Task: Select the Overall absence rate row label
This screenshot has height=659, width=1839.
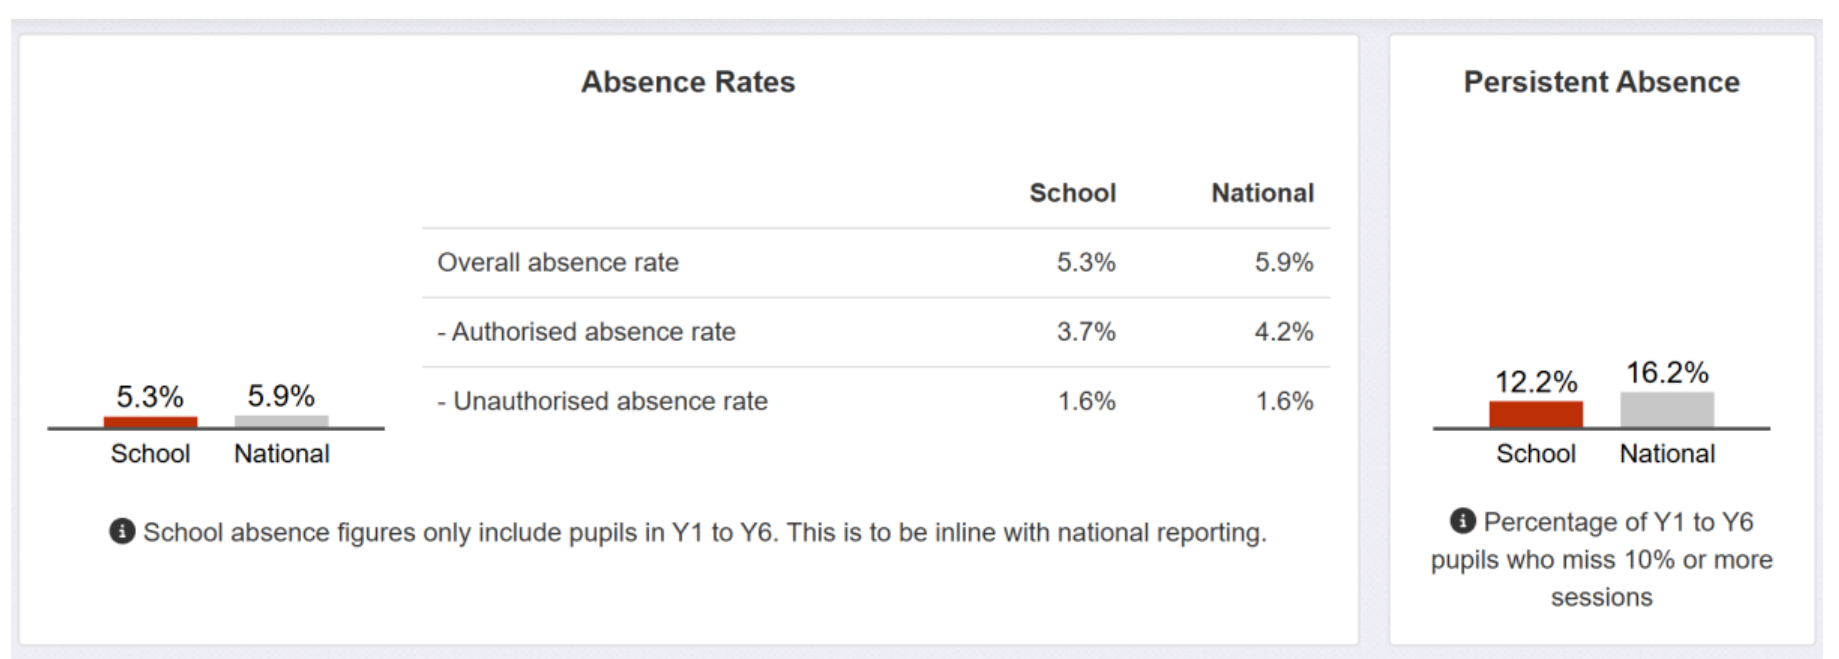Action: [x=558, y=263]
